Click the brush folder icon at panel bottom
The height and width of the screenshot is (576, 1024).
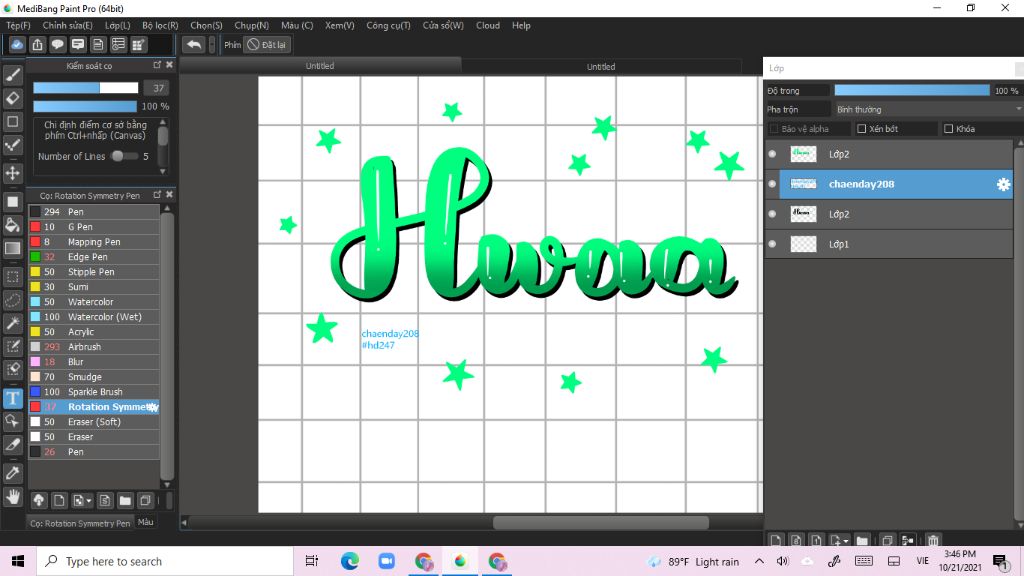125,500
